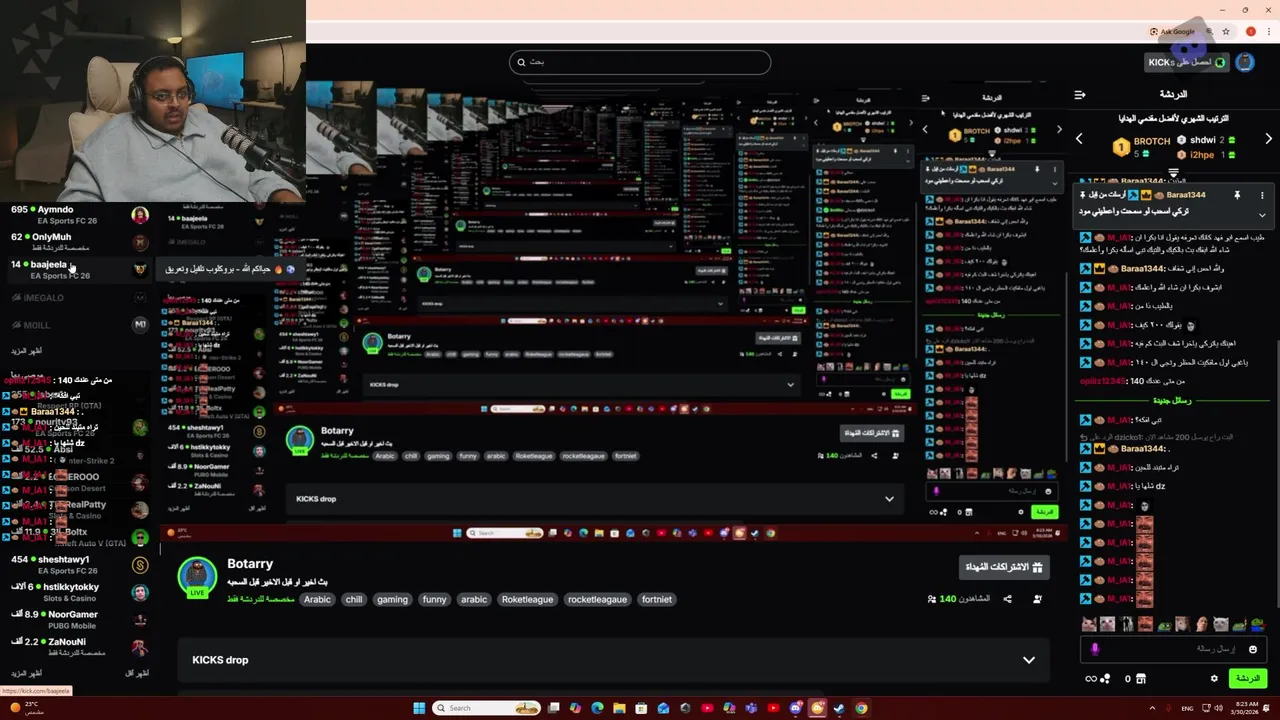The height and width of the screenshot is (720, 1280).
Task: Open hstikkytokky's channel in the sidebar
Action: [80, 592]
